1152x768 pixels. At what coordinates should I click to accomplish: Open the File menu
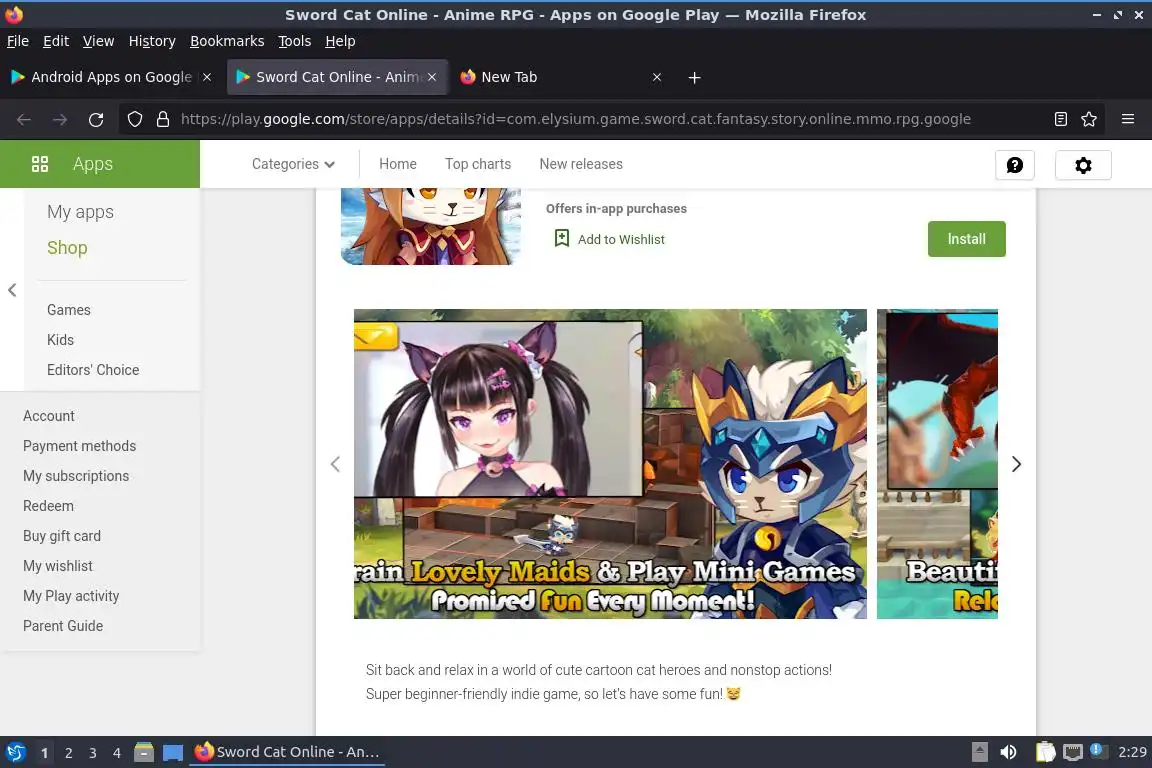click(18, 41)
